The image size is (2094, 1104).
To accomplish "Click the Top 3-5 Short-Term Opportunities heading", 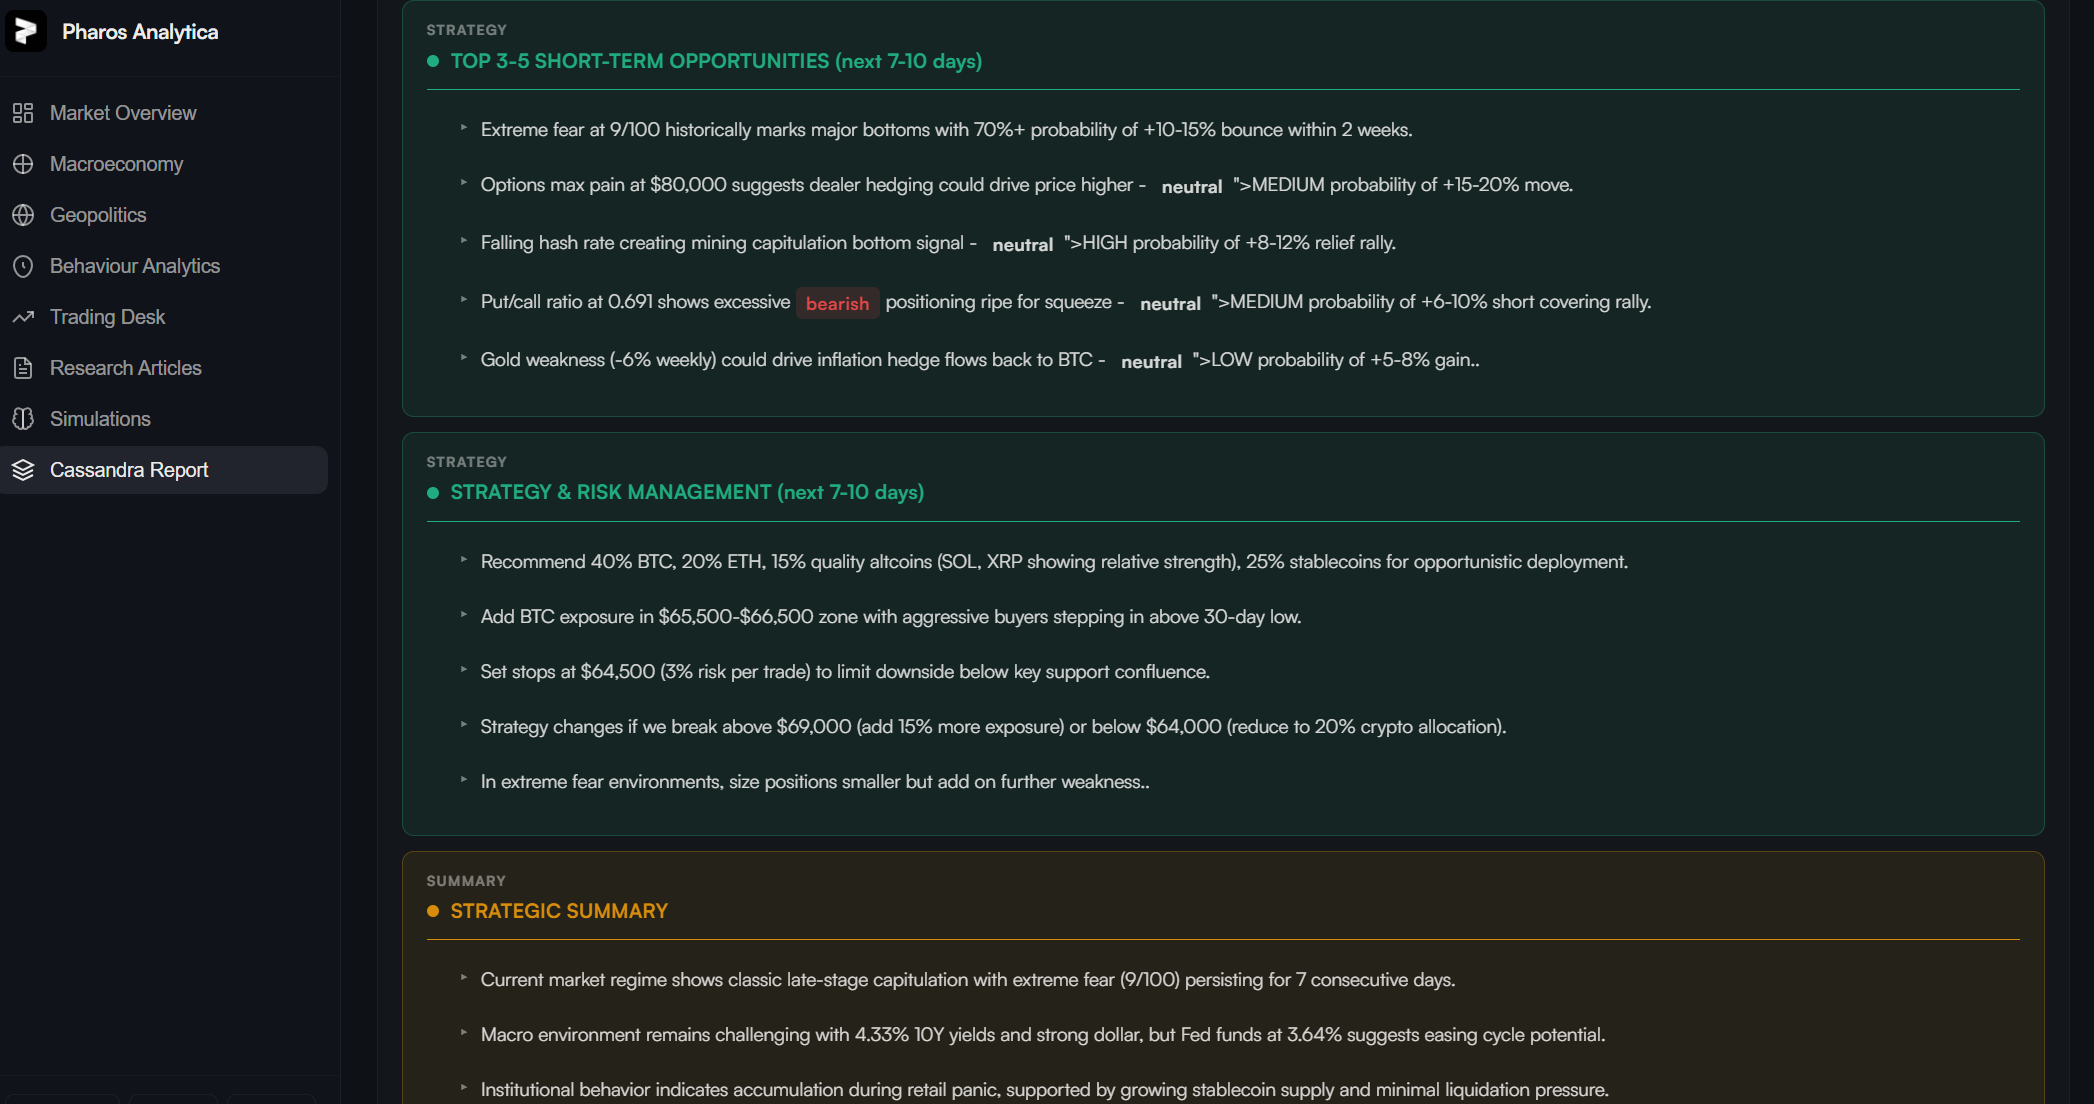I will [x=716, y=61].
